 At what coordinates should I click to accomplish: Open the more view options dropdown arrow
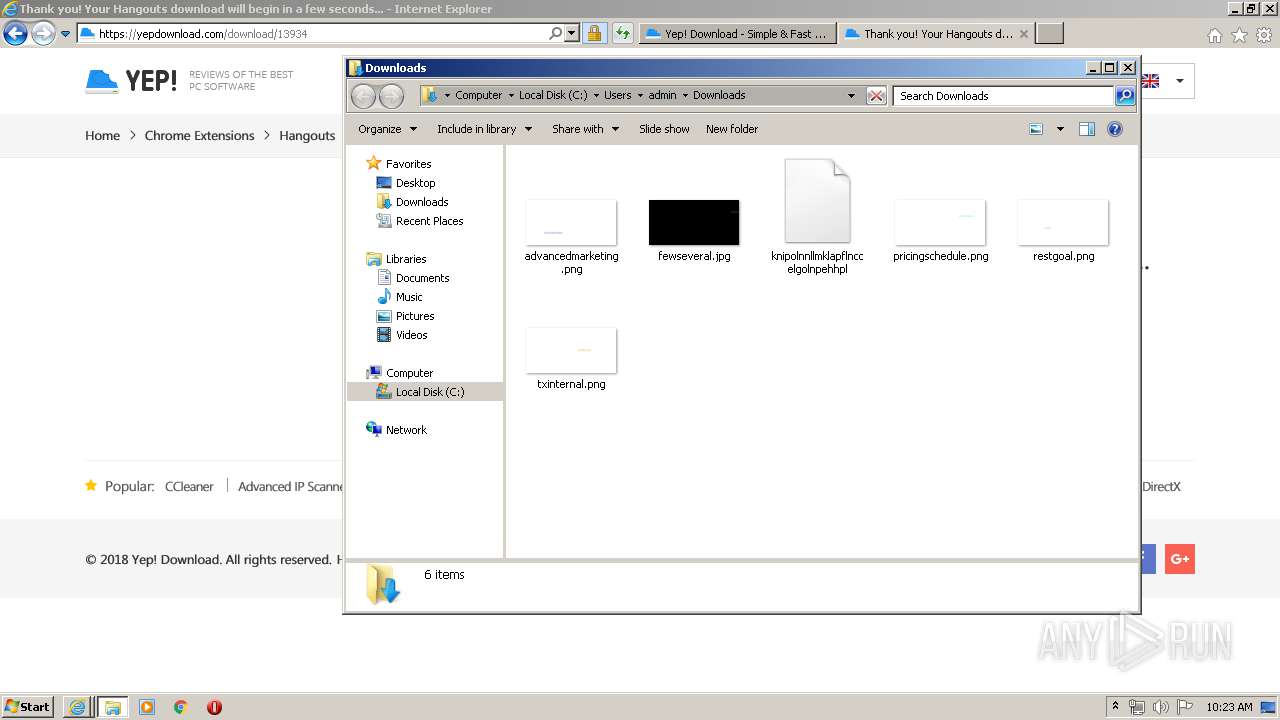(1060, 129)
